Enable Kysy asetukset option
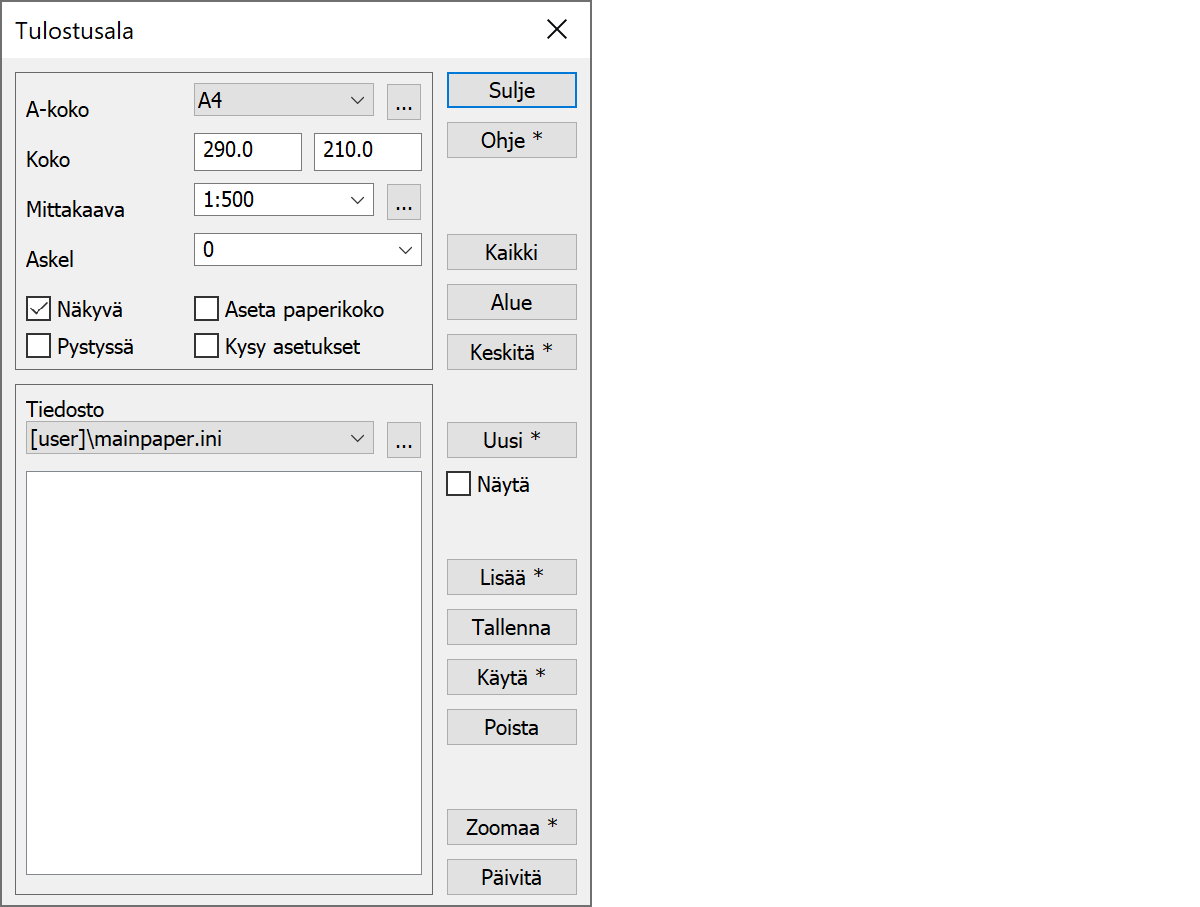This screenshot has width=1200, height=907. point(206,347)
